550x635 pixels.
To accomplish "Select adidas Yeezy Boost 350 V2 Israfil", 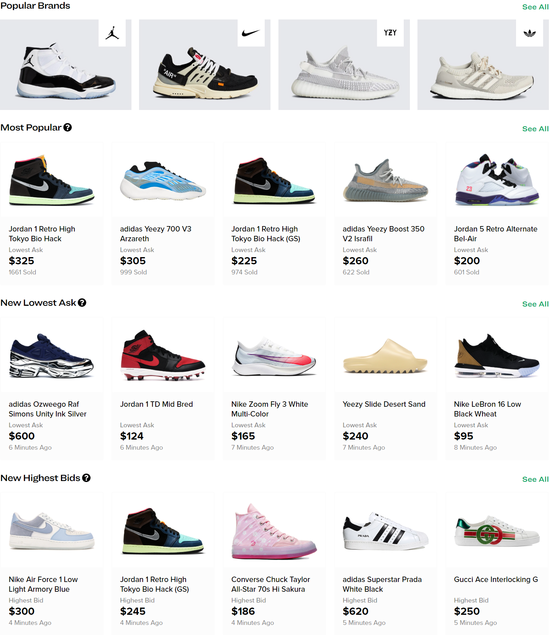I will tap(386, 213).
